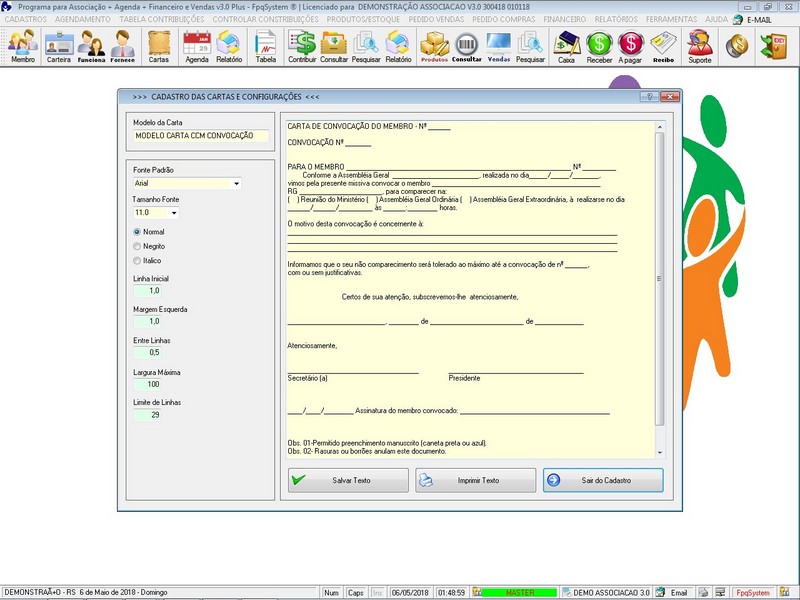Image resolution: width=800 pixels, height=600 pixels.
Task: Open the Membro toolbar icon
Action: coord(23,46)
